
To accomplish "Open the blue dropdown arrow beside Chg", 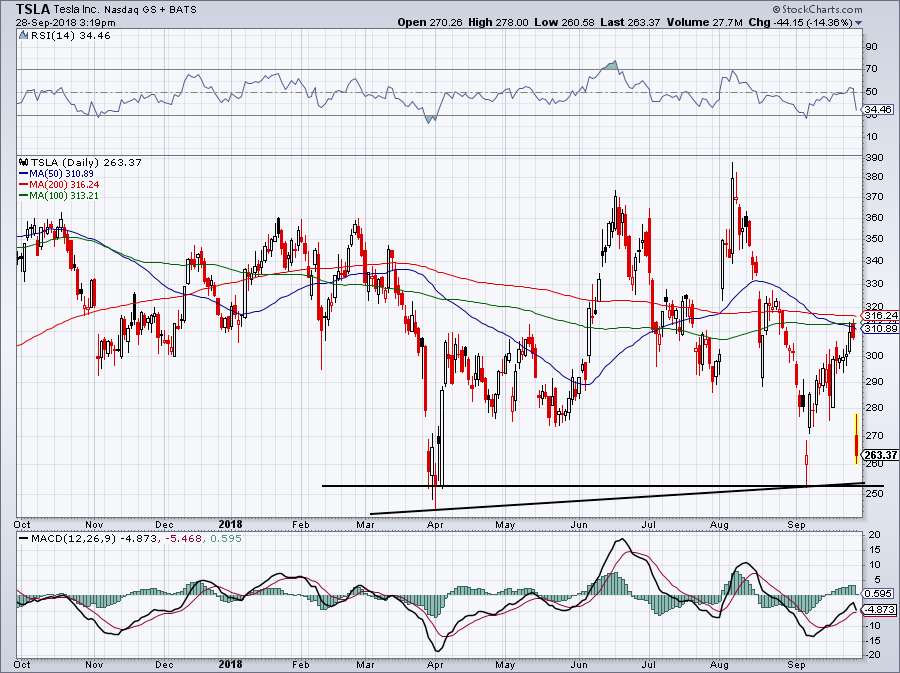I will (859, 23).
